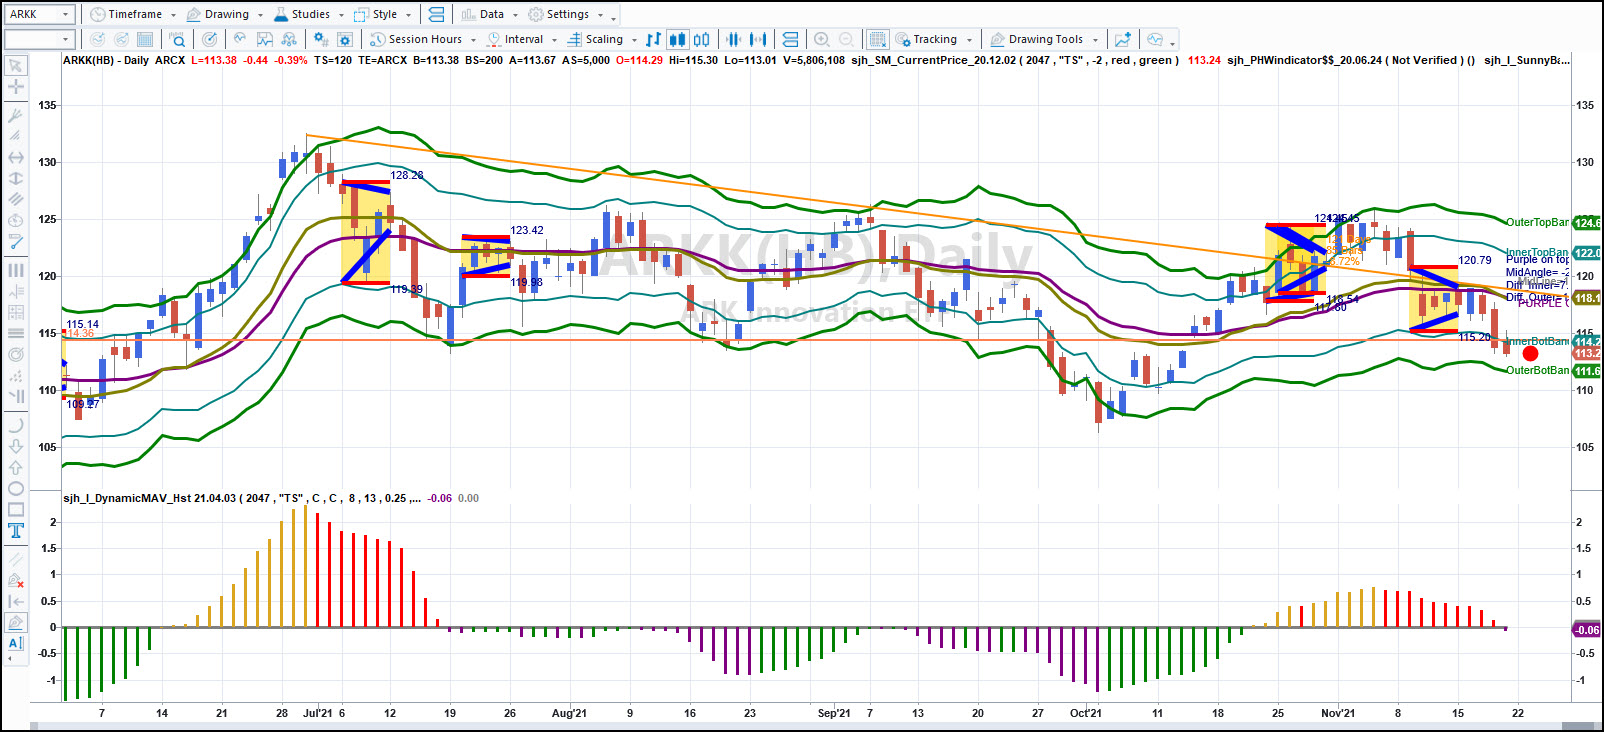Click the sjh_I_DynamicMAV_Hst study label

click(x=150, y=498)
